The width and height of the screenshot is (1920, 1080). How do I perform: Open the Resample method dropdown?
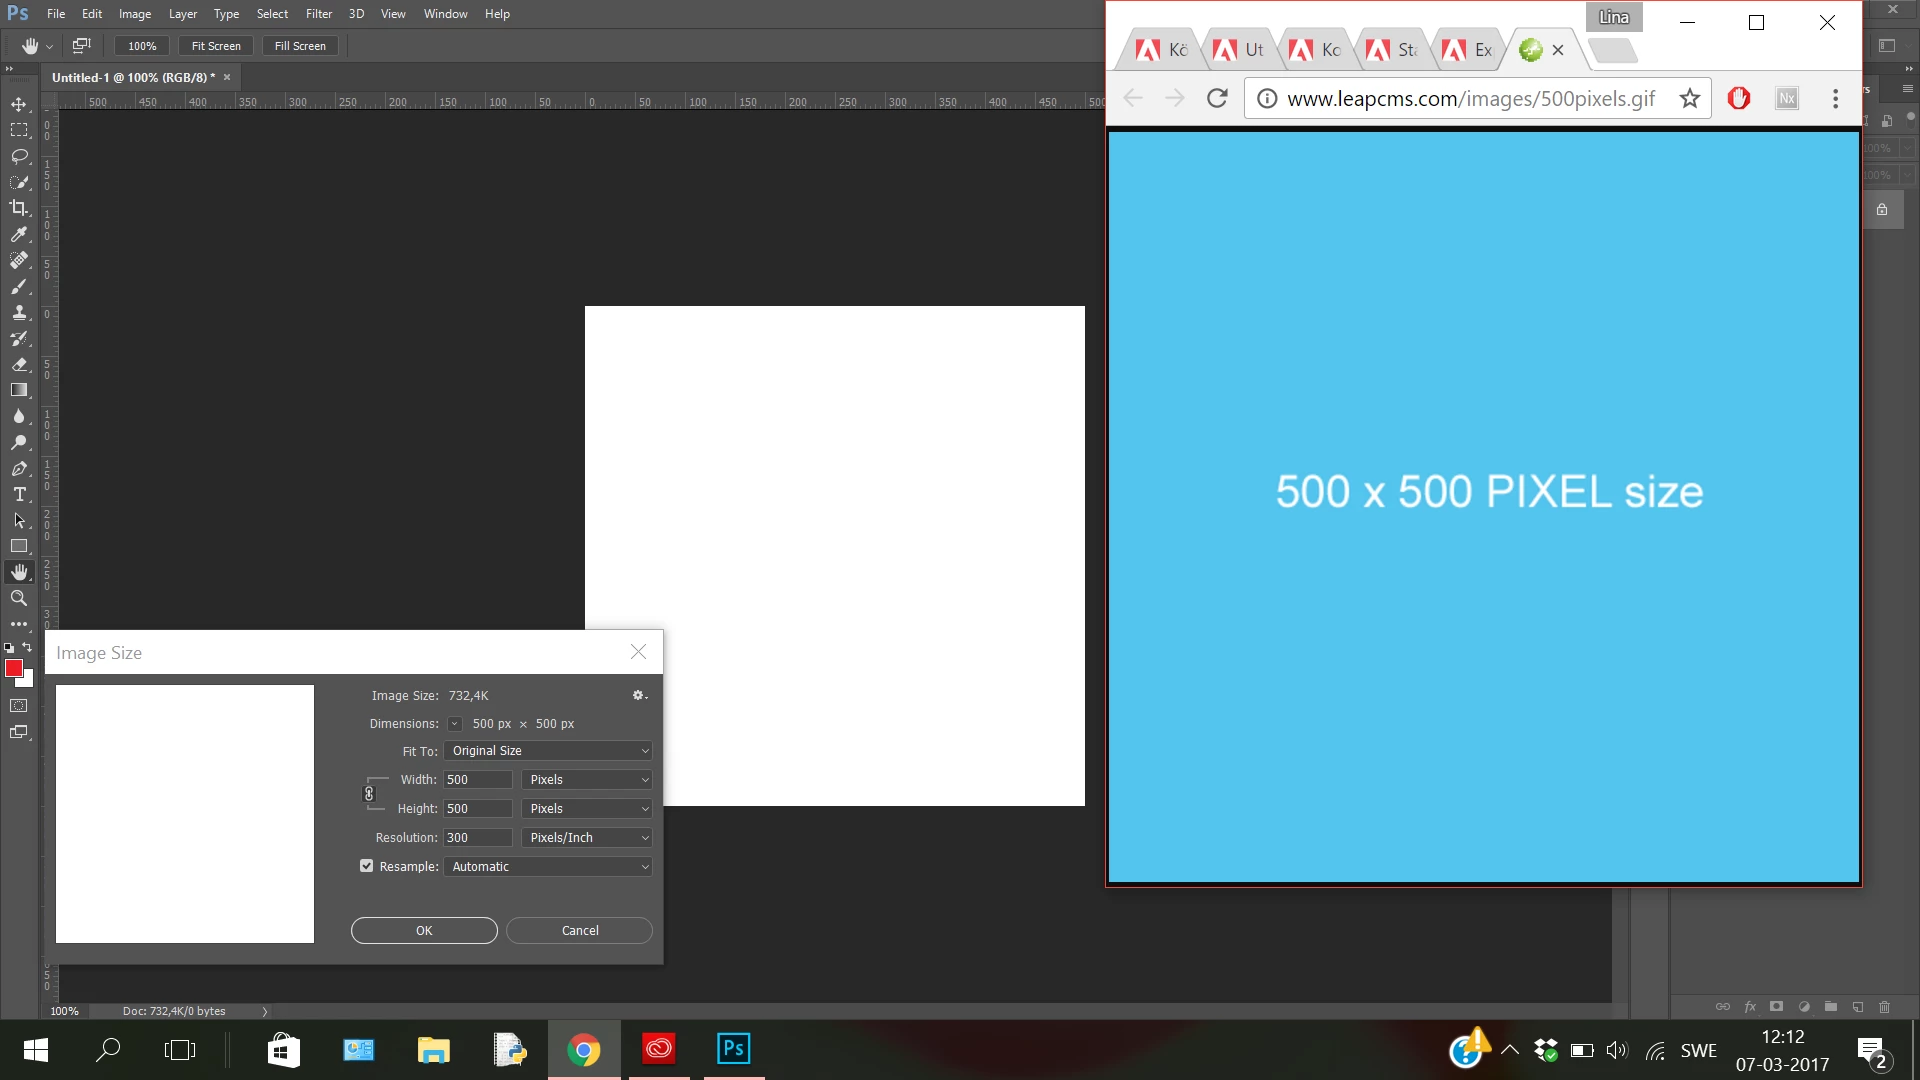click(x=547, y=867)
